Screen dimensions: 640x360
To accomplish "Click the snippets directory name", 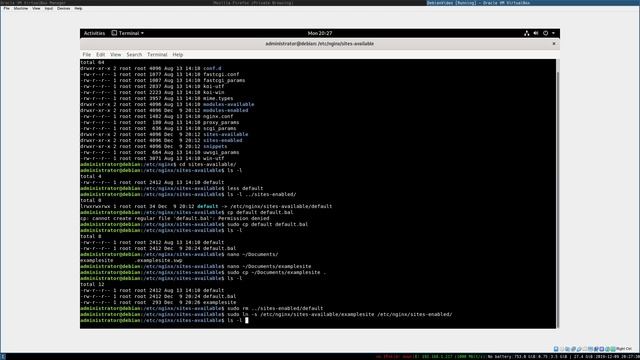I will point(215,146).
